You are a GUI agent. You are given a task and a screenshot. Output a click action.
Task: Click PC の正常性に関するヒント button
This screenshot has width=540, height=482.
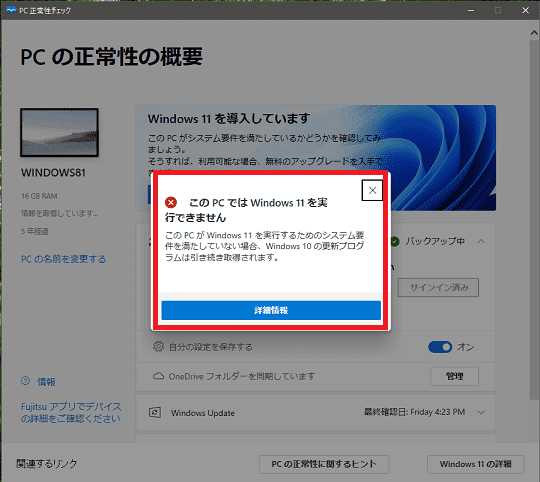click(324, 464)
